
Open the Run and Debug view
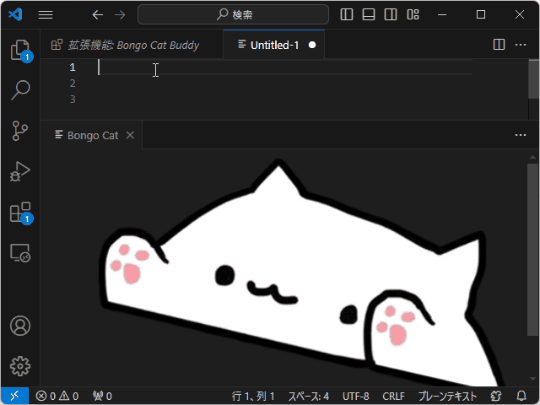point(21,171)
